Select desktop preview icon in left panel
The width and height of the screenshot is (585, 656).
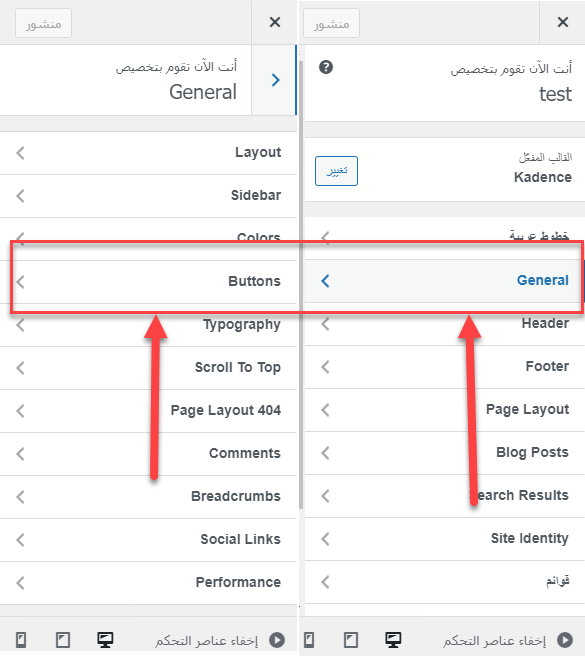tap(105, 640)
